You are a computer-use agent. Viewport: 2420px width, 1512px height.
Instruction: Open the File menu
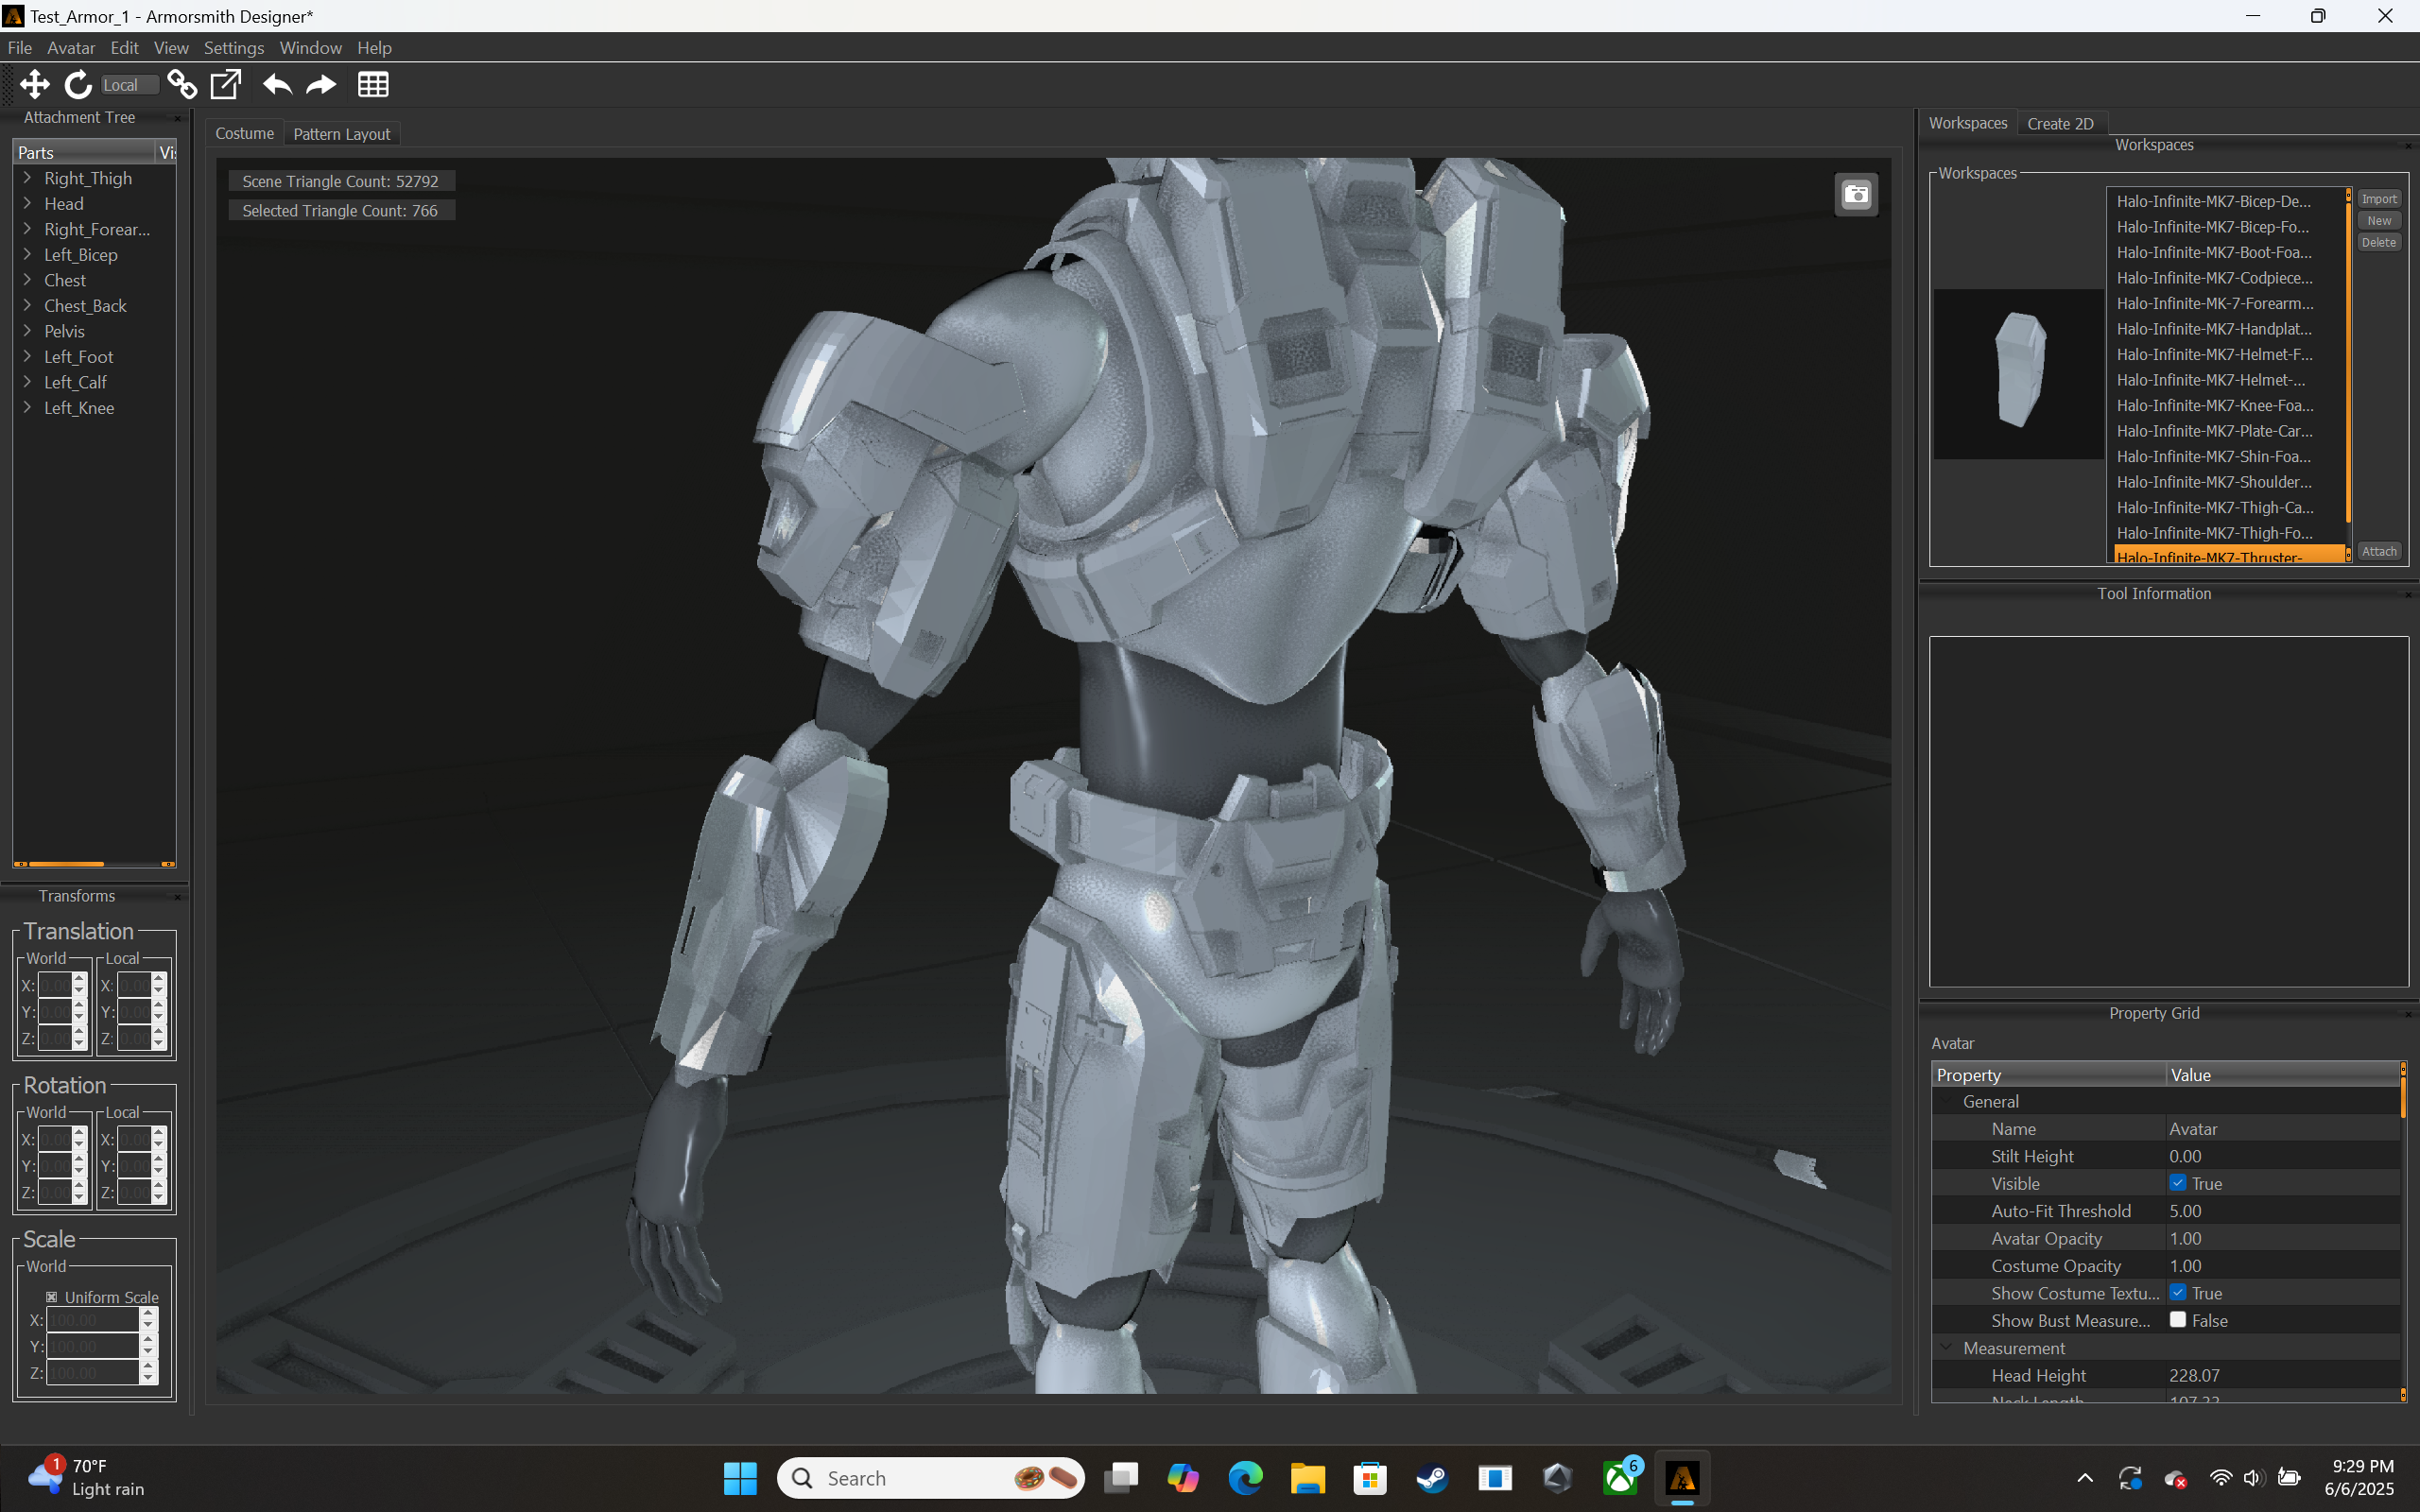pos(19,48)
